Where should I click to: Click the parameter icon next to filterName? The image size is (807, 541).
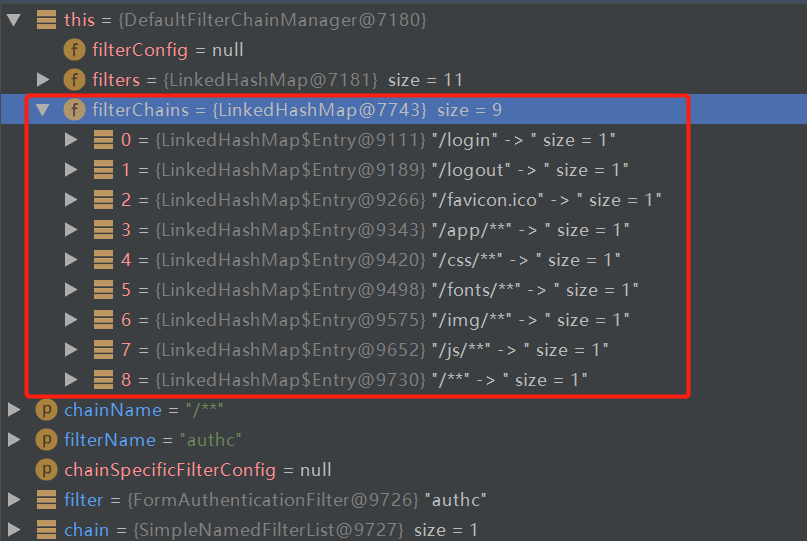point(46,440)
